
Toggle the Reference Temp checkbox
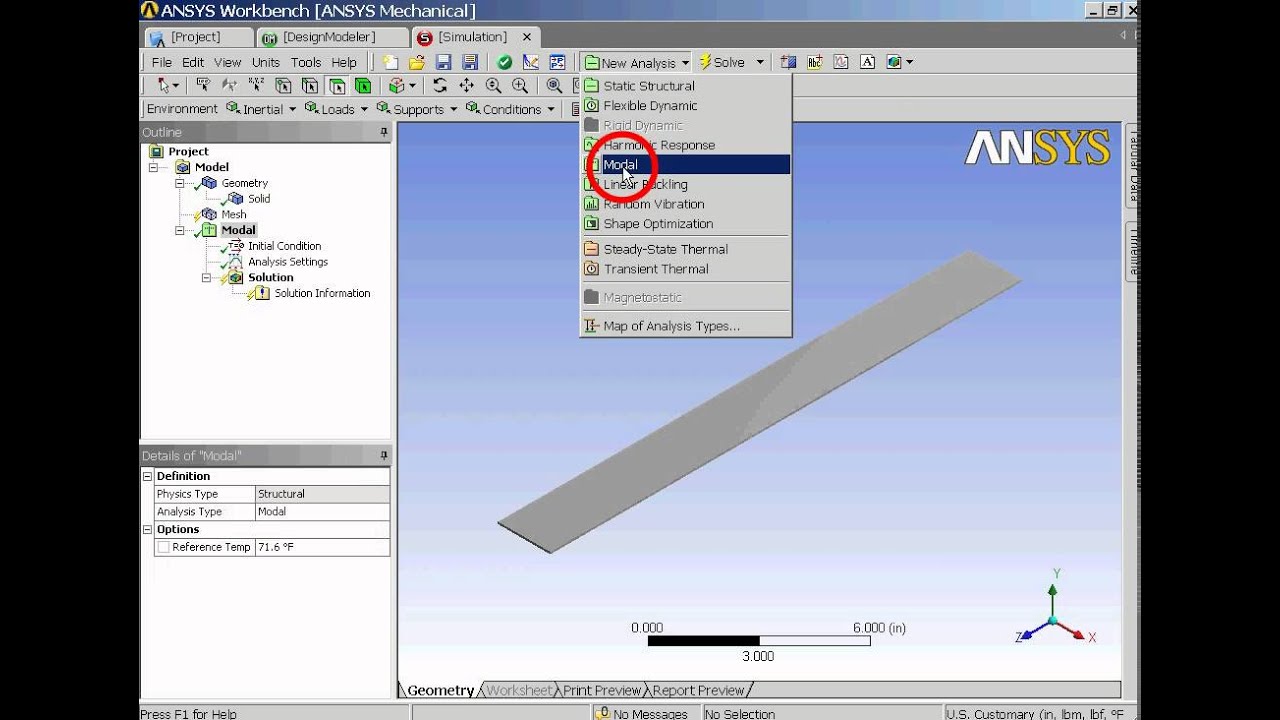162,547
